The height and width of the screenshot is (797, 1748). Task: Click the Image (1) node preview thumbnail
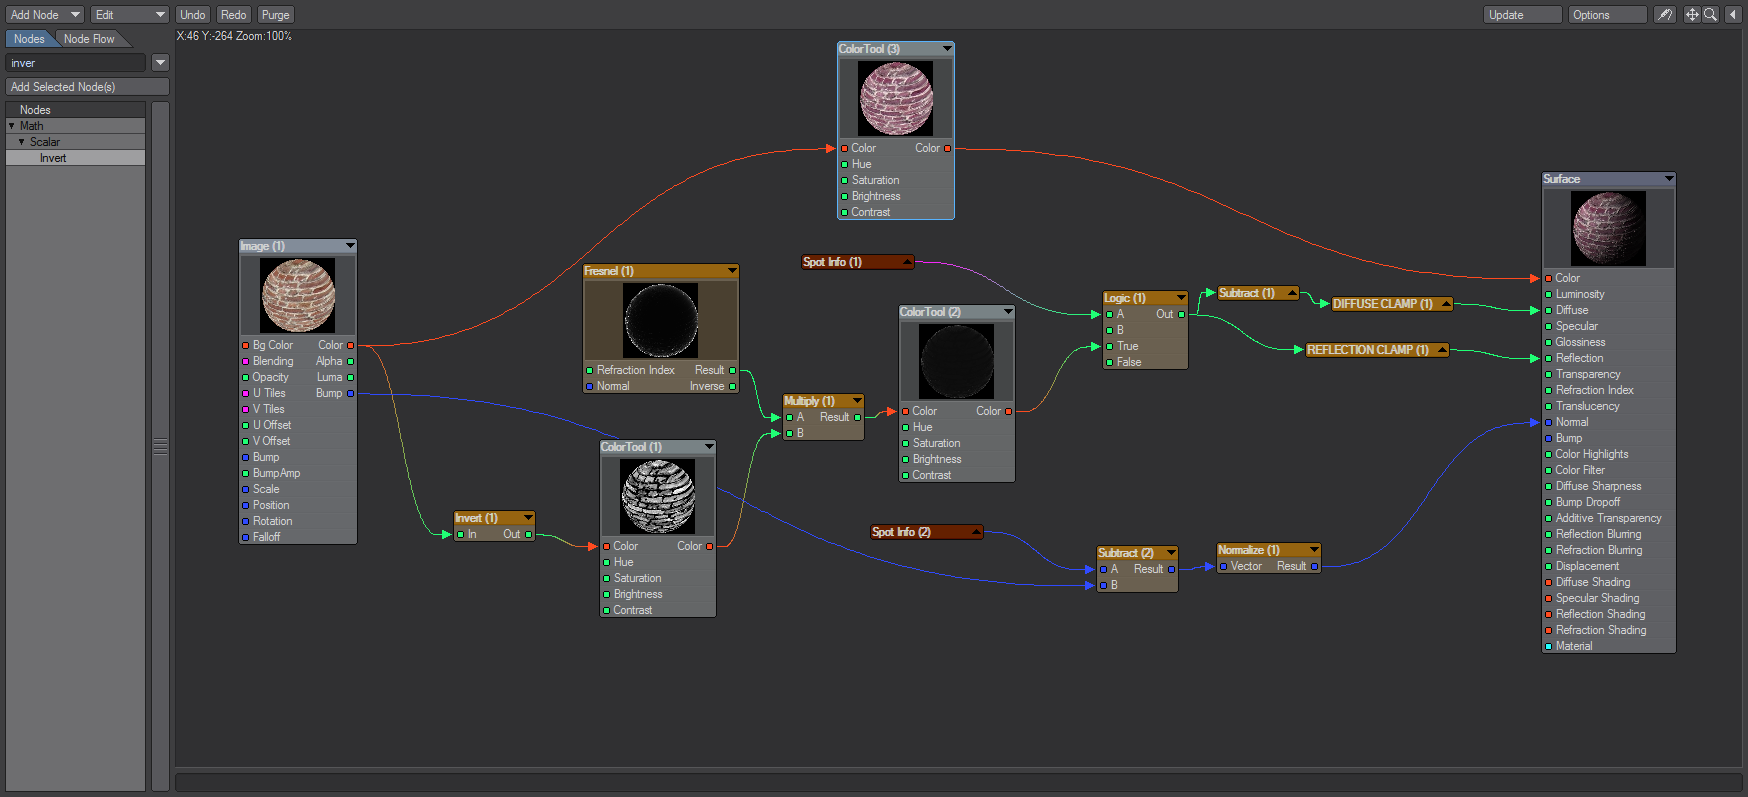point(298,296)
